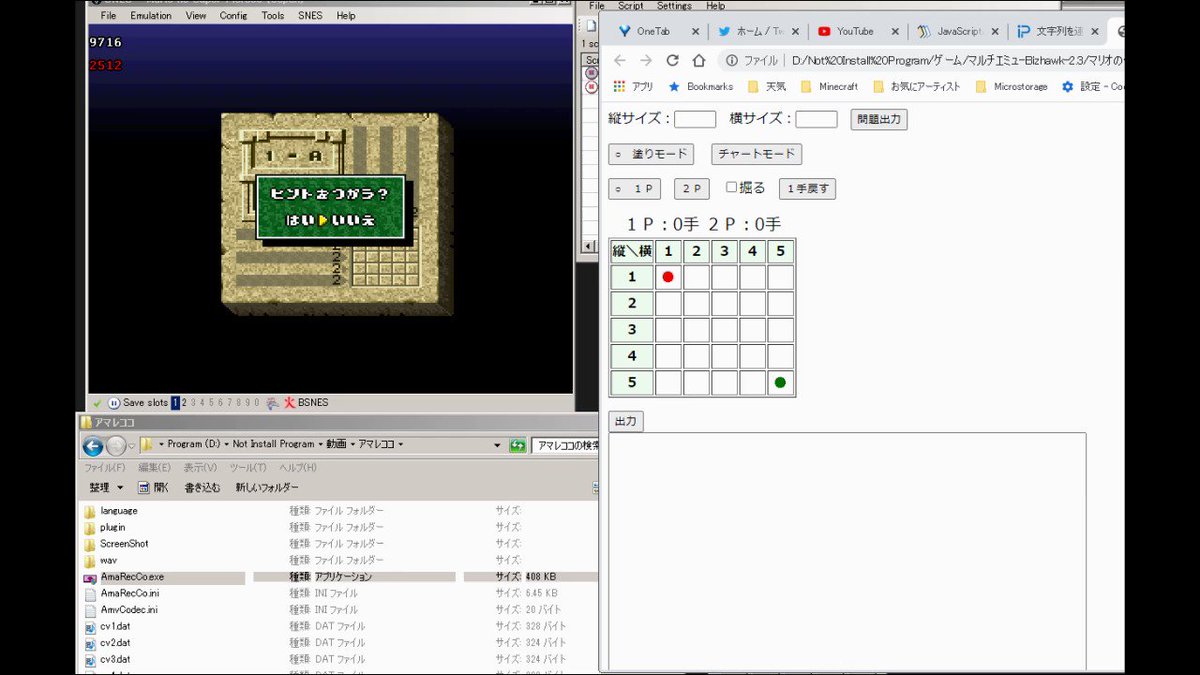
Task: Open address bar history dropdown in Explorer
Action: click(x=497, y=445)
